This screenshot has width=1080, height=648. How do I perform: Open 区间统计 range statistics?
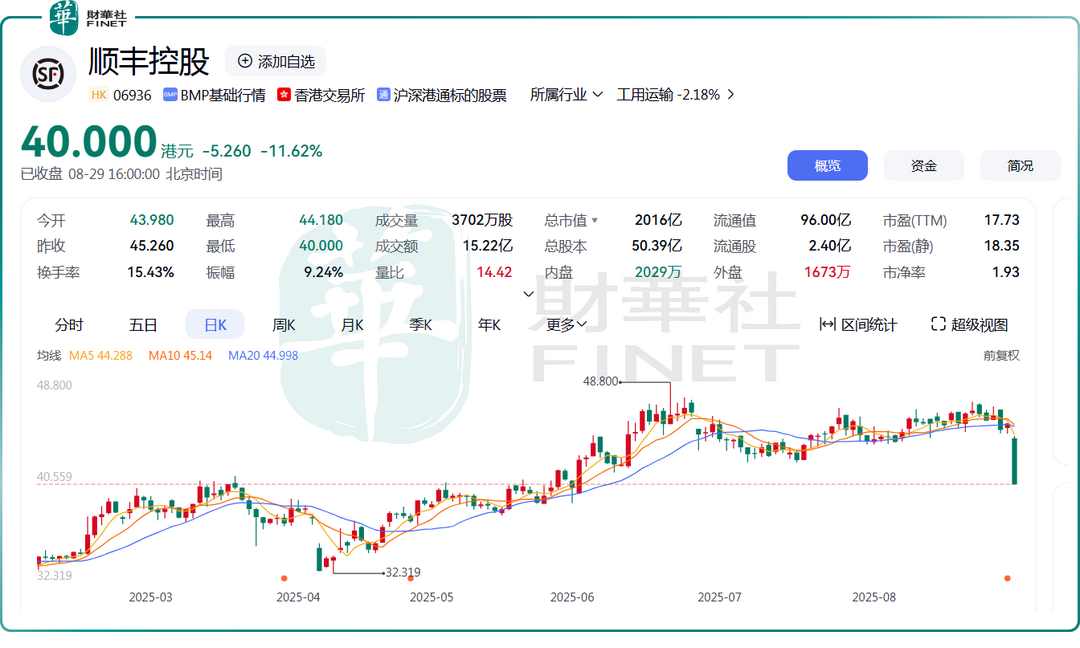pos(858,324)
